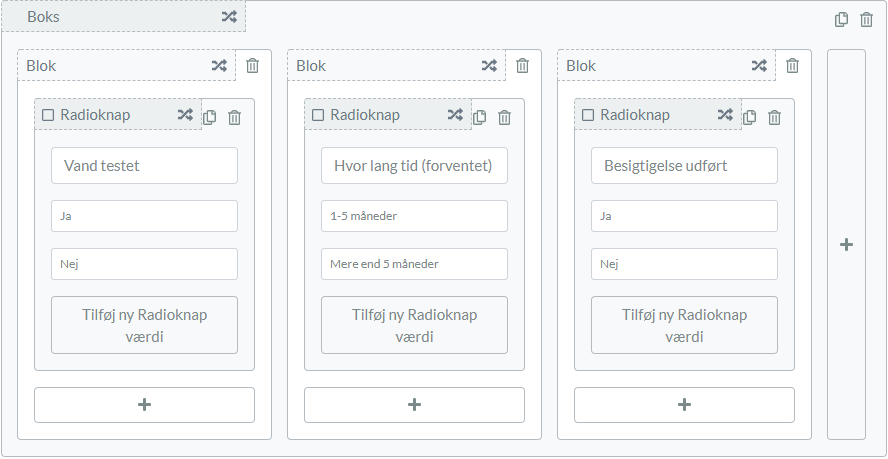
Task: Delete the first Blok
Action: [x=252, y=66]
